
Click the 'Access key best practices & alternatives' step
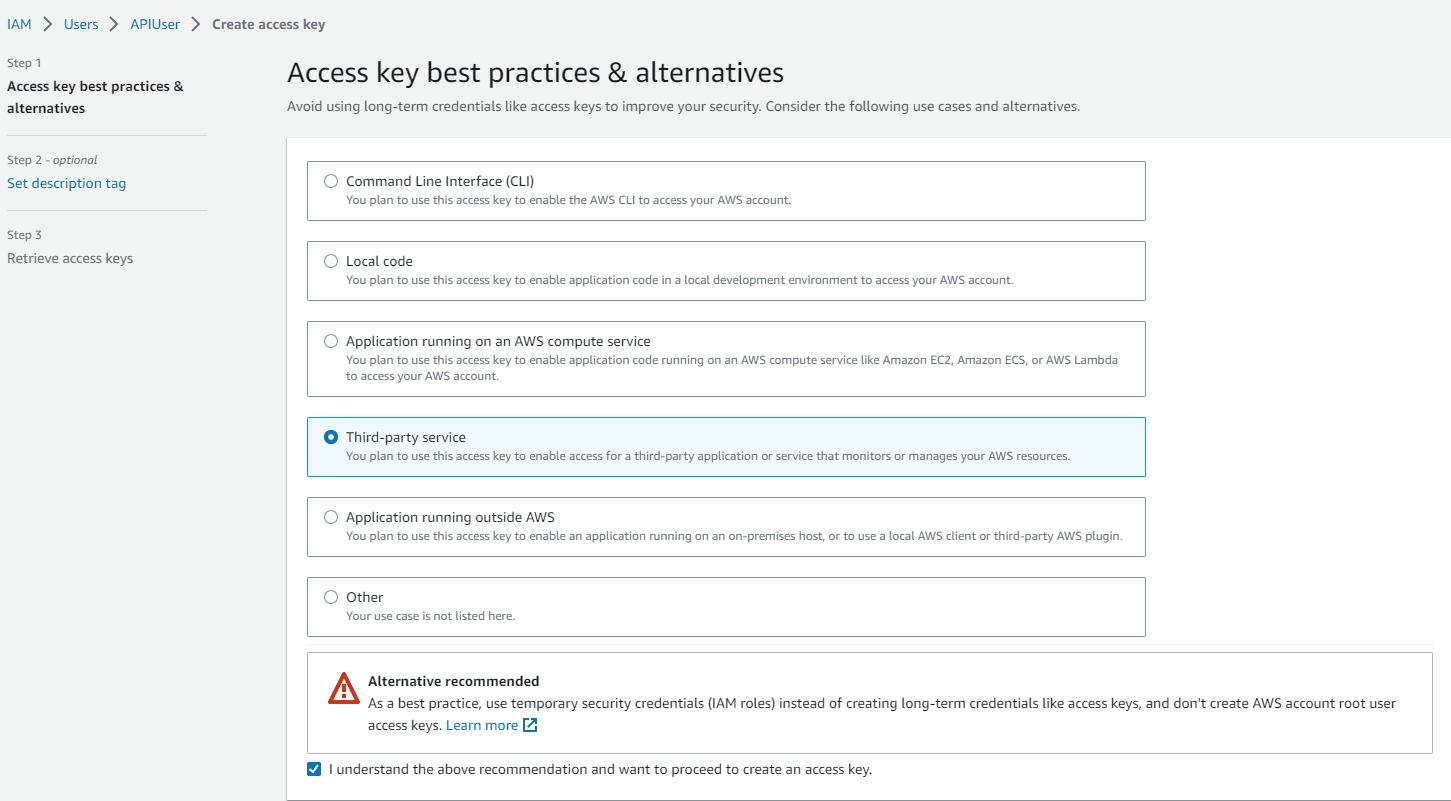[x=95, y=97]
